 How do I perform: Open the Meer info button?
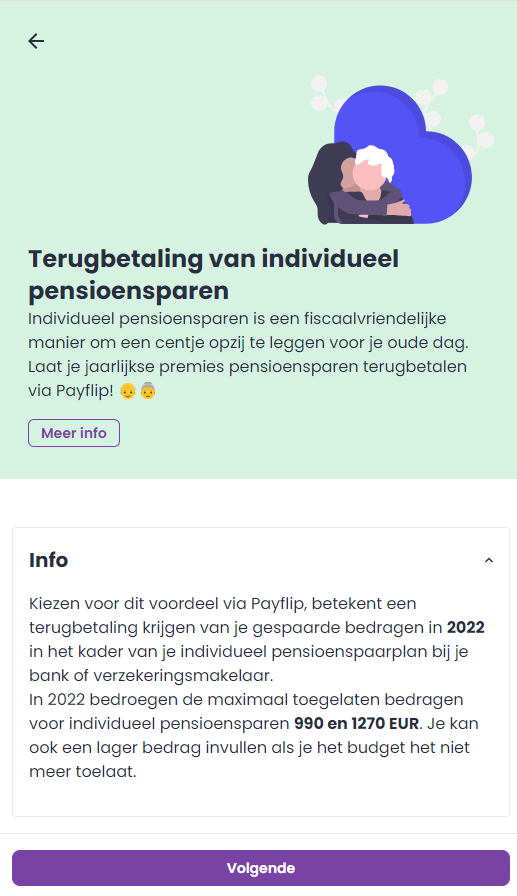74,433
